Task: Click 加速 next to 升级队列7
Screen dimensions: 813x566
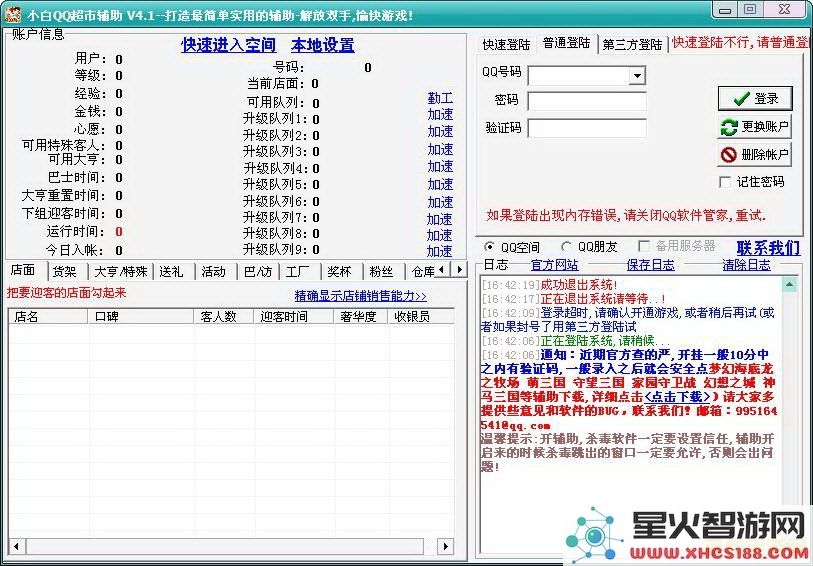Action: click(440, 219)
